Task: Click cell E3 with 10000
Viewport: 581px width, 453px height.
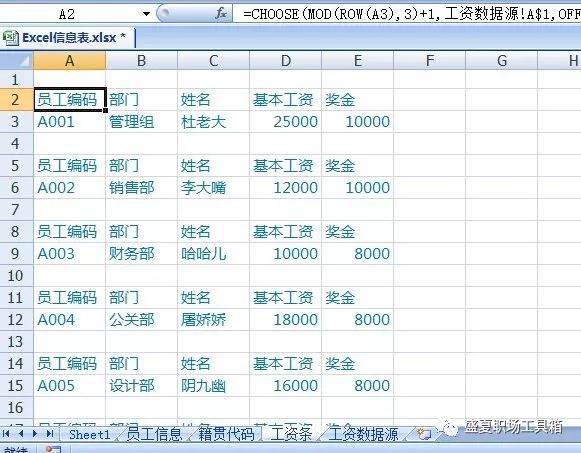Action: pos(358,121)
